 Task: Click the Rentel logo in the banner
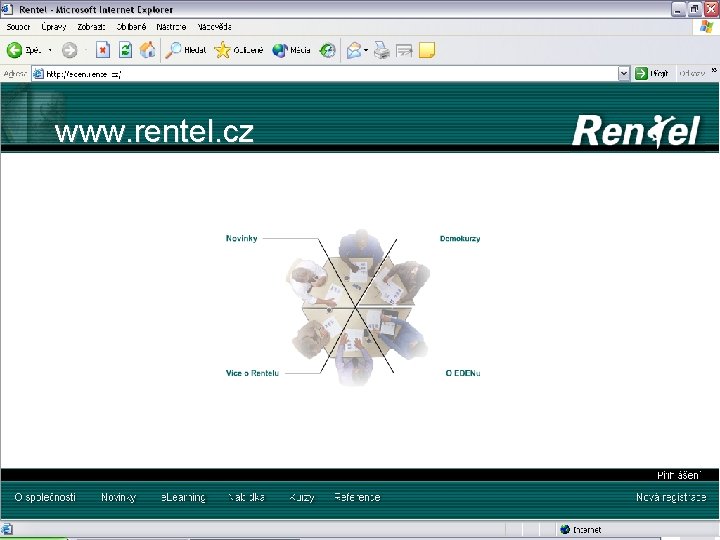(x=636, y=130)
